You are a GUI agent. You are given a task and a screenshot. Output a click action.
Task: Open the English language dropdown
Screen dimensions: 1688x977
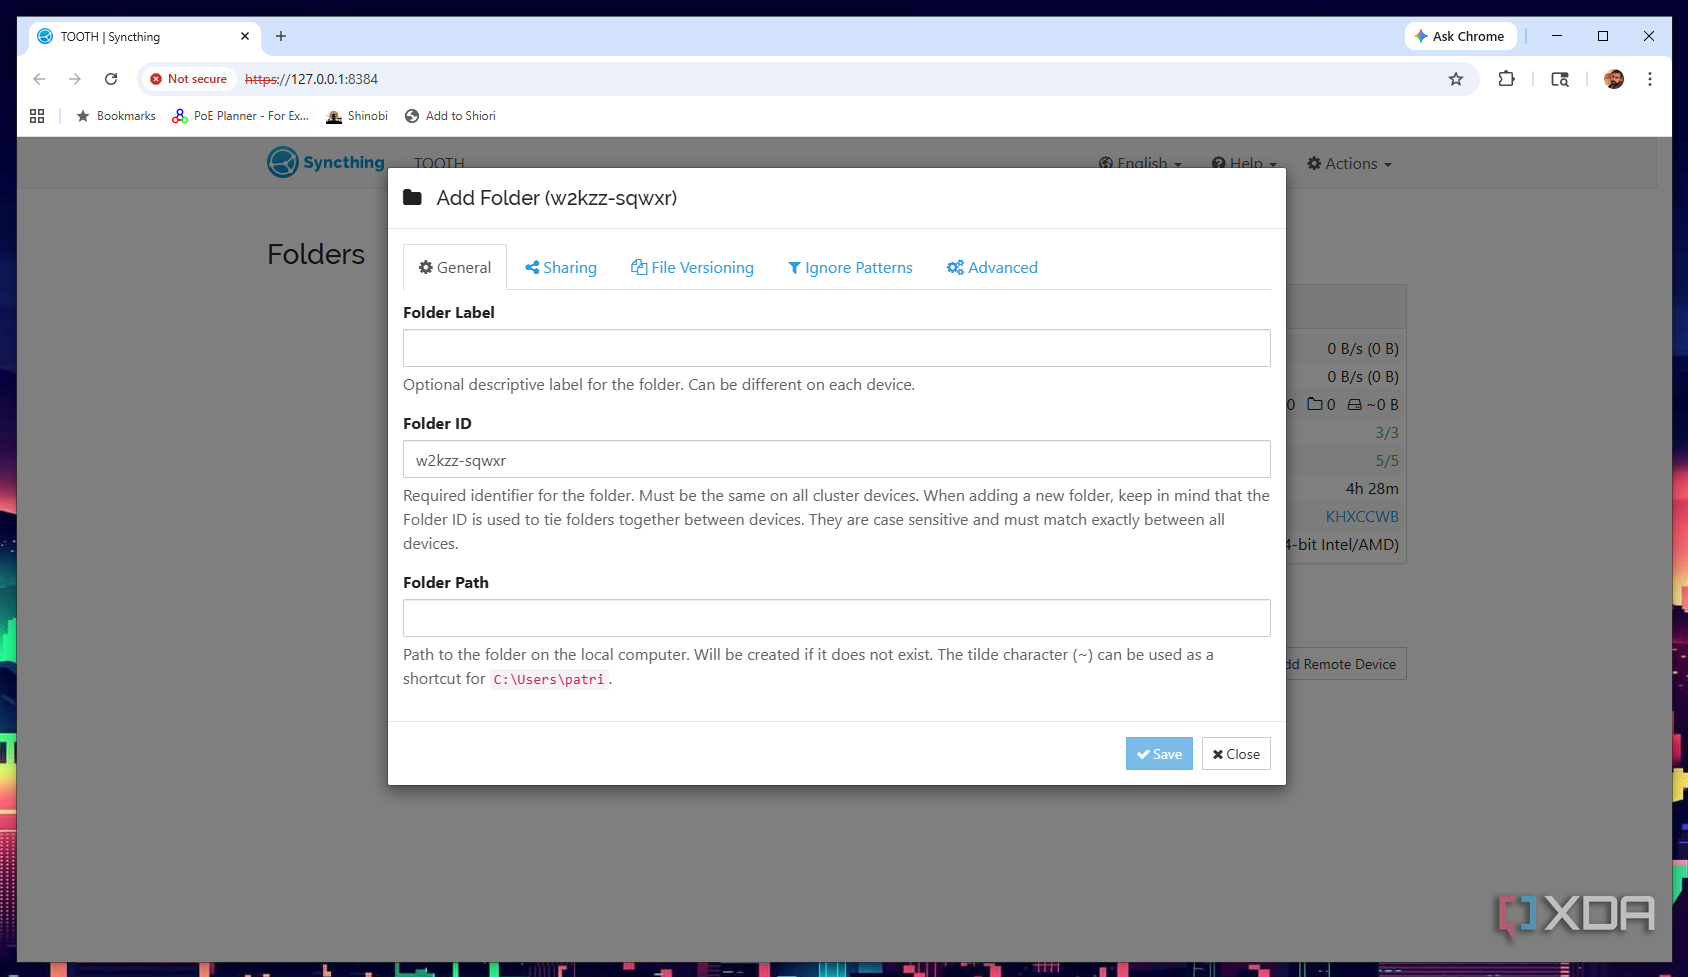click(x=1140, y=163)
